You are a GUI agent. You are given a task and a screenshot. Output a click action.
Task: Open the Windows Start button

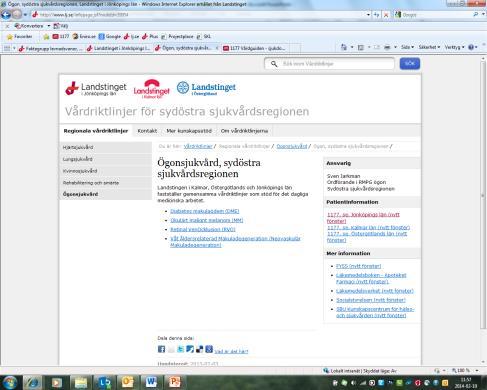(x=10, y=382)
